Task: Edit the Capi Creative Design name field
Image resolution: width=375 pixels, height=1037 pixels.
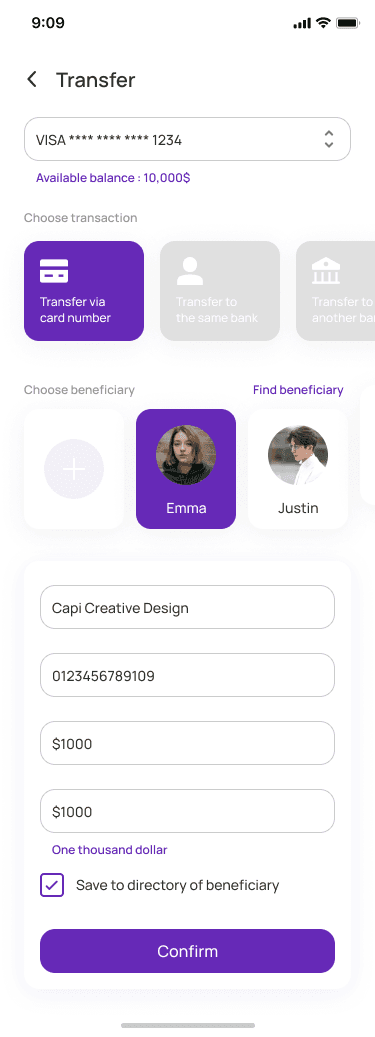Action: tap(187, 607)
